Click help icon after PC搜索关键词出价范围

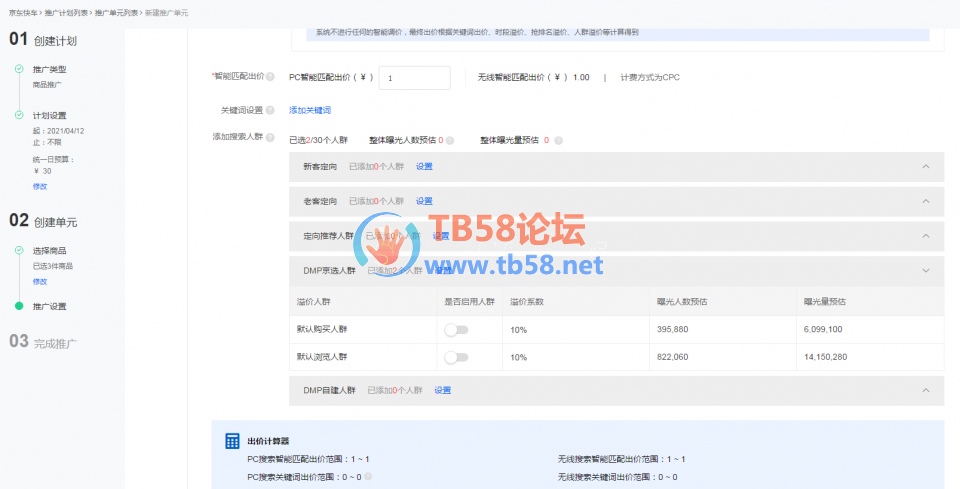pos(369,477)
